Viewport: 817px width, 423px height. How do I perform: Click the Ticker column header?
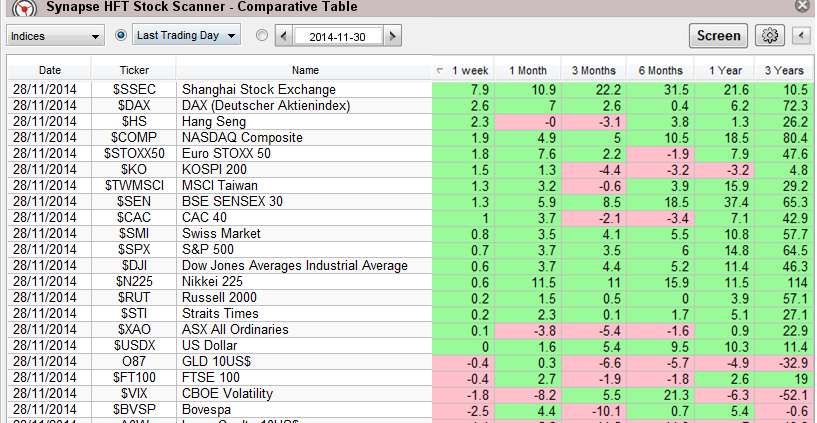pyautogui.click(x=133, y=70)
